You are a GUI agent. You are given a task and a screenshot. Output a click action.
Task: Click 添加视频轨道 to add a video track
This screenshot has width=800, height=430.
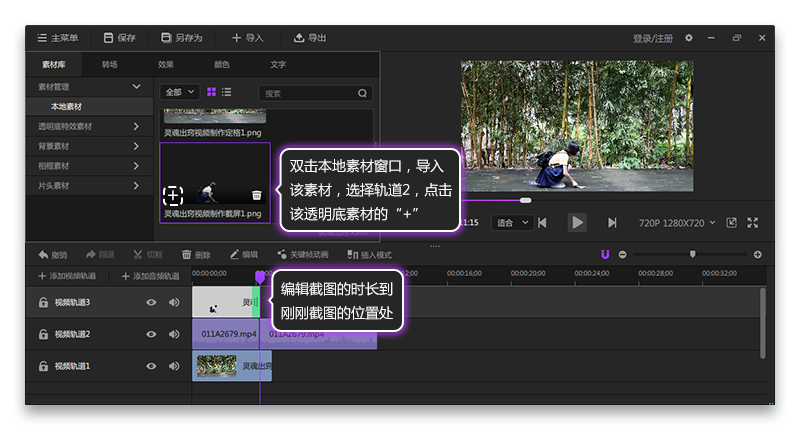[66, 275]
